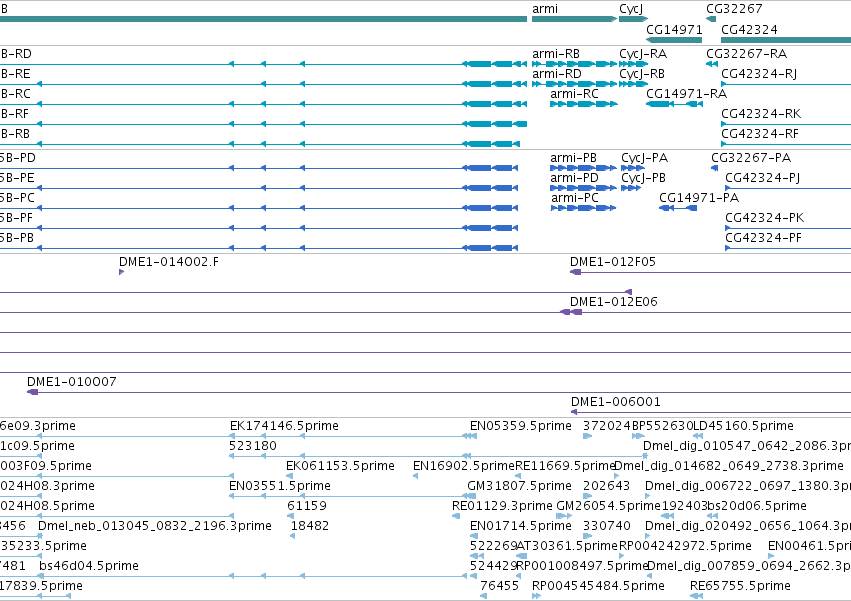
Task: Select the CG14971 gene bar glyph
Action: coord(674,40)
